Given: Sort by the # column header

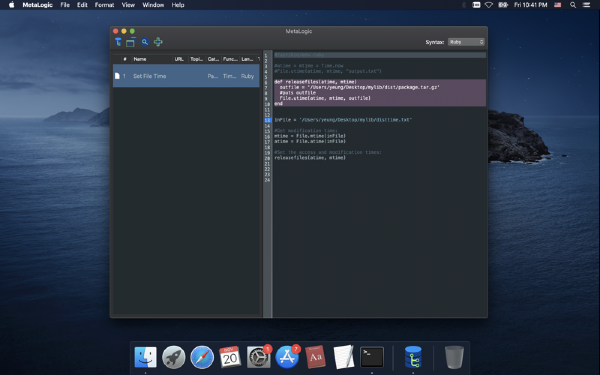Looking at the screenshot, I should [125, 59].
